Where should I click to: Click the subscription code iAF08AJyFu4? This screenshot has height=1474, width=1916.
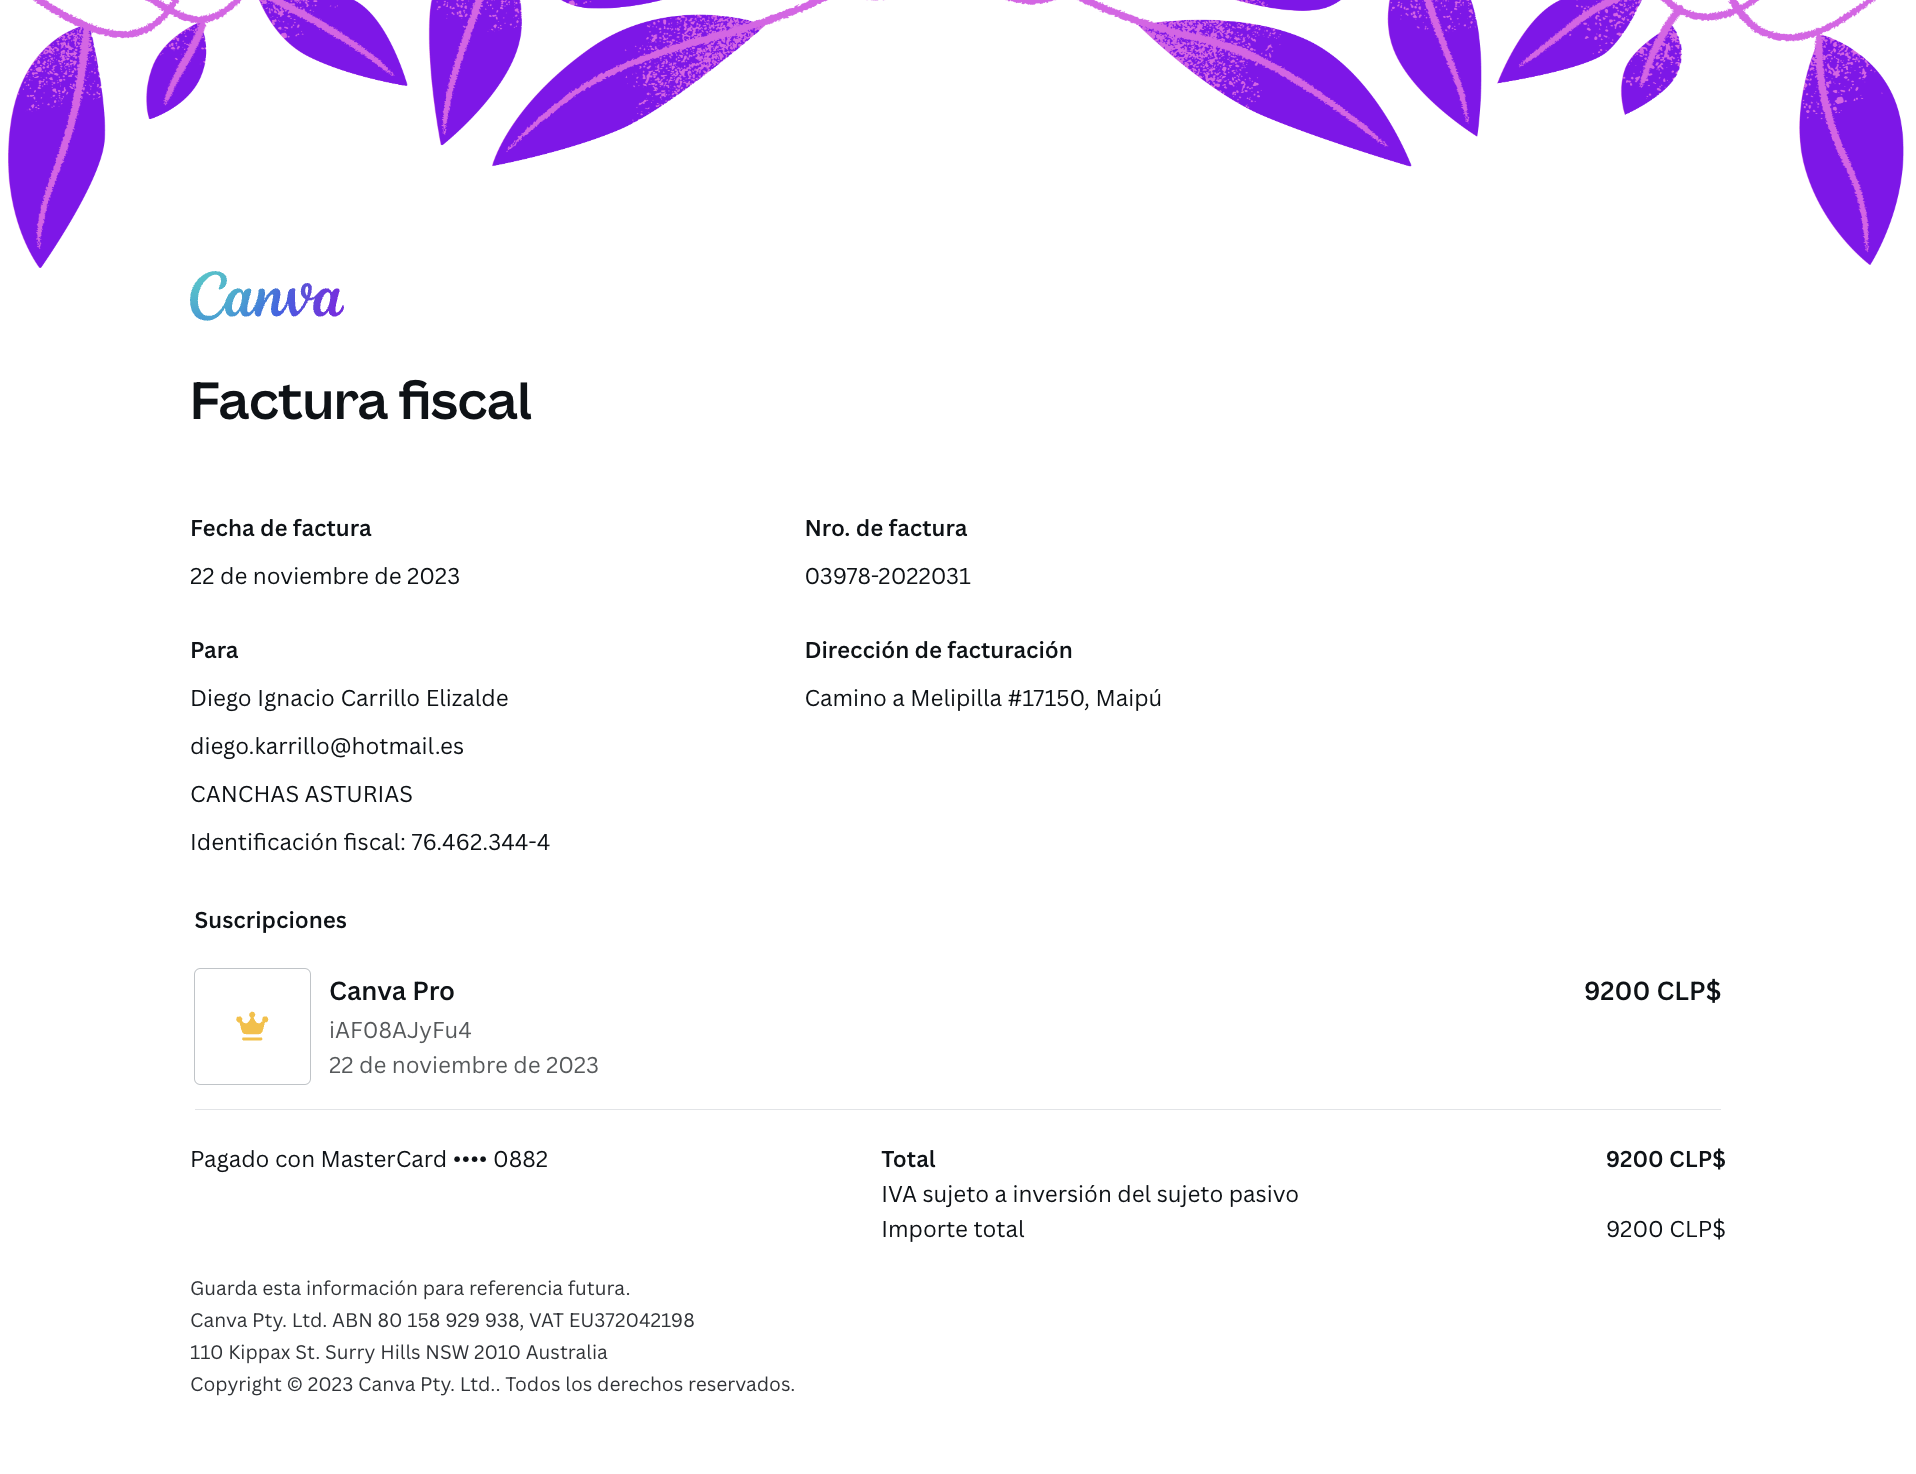399,1030
